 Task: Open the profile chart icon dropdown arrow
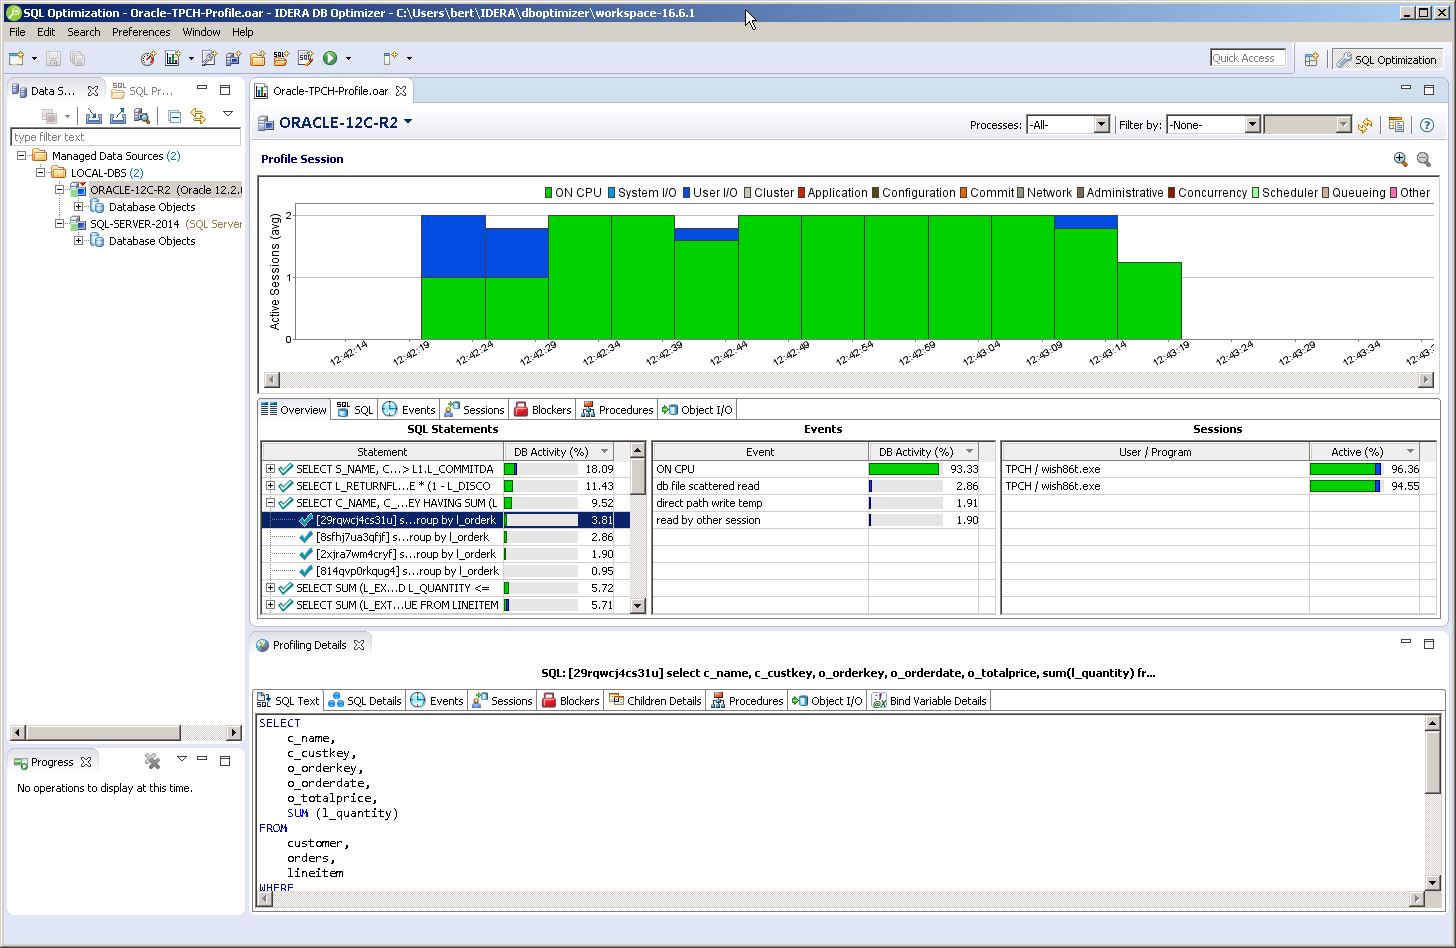click(190, 59)
